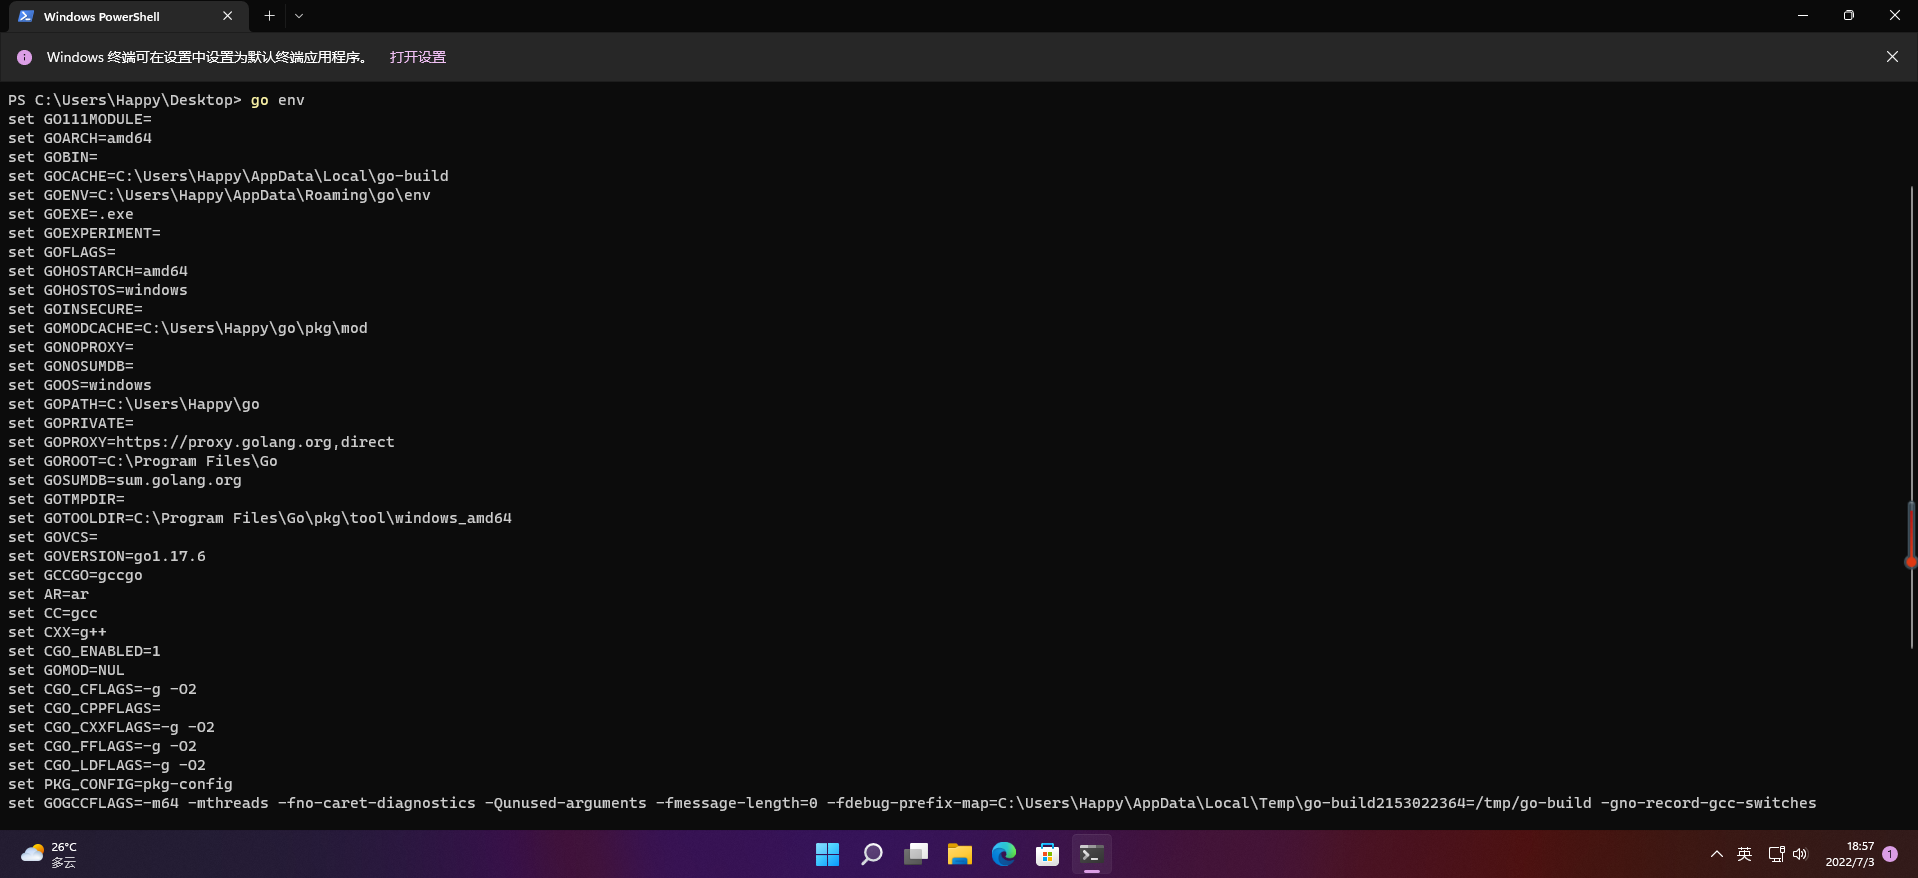The image size is (1918, 878).
Task: Click the line 'set GOHOSTARCH=amd64'
Action: [98, 271]
